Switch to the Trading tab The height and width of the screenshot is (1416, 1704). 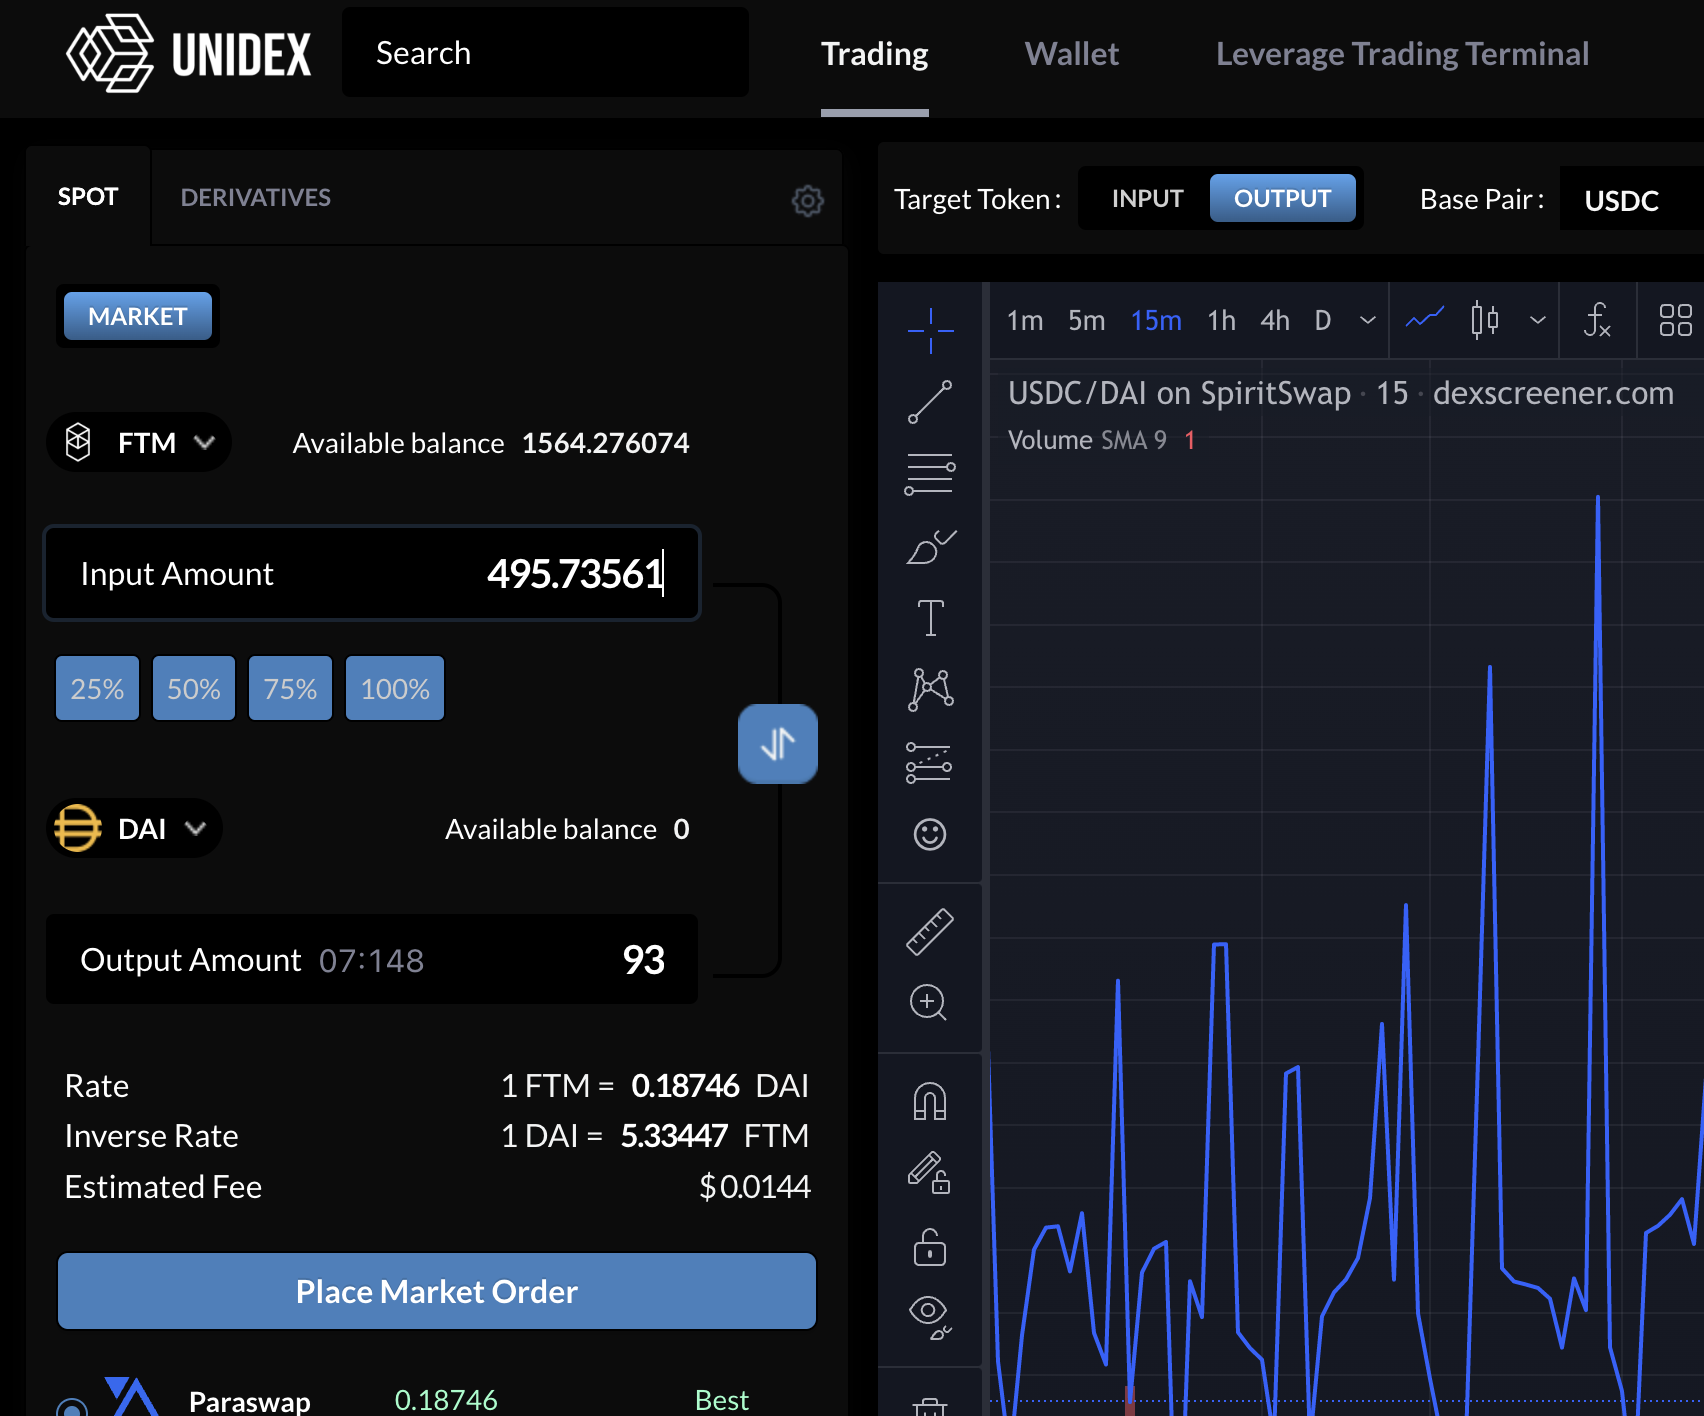point(874,54)
